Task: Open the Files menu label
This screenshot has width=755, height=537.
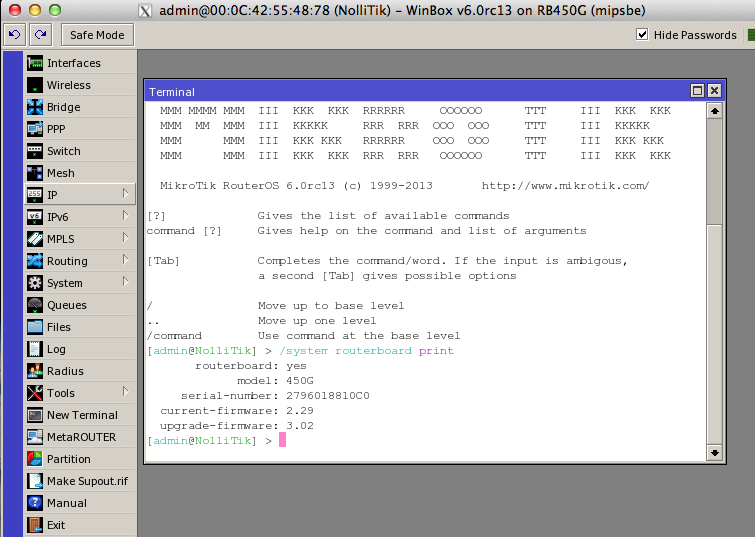Action: pos(59,327)
